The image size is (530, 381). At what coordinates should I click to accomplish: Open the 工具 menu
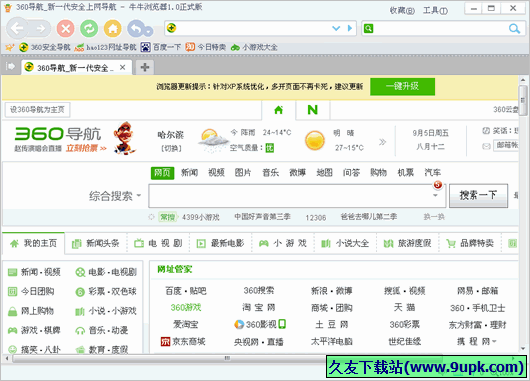(x=435, y=11)
